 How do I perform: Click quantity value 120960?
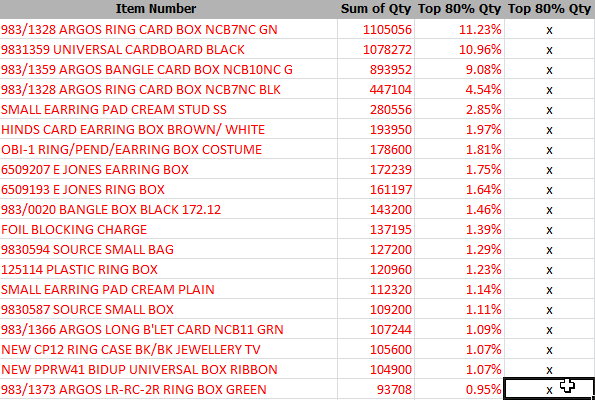[x=390, y=270]
